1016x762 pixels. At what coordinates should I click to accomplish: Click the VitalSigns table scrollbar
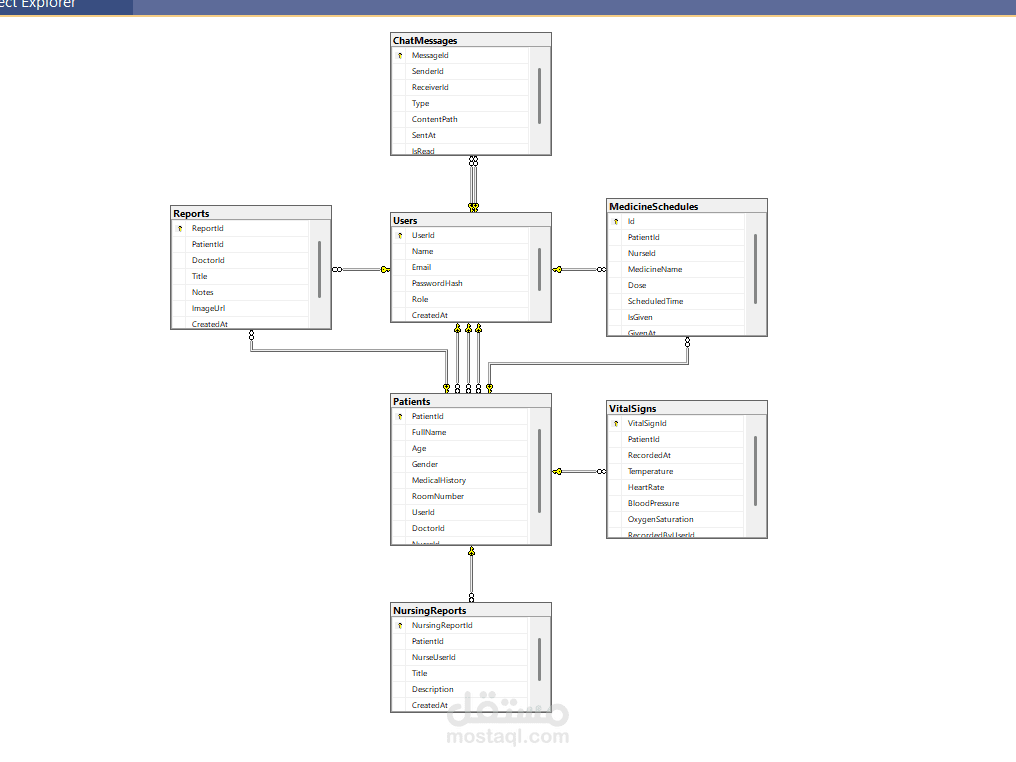pyautogui.click(x=756, y=471)
